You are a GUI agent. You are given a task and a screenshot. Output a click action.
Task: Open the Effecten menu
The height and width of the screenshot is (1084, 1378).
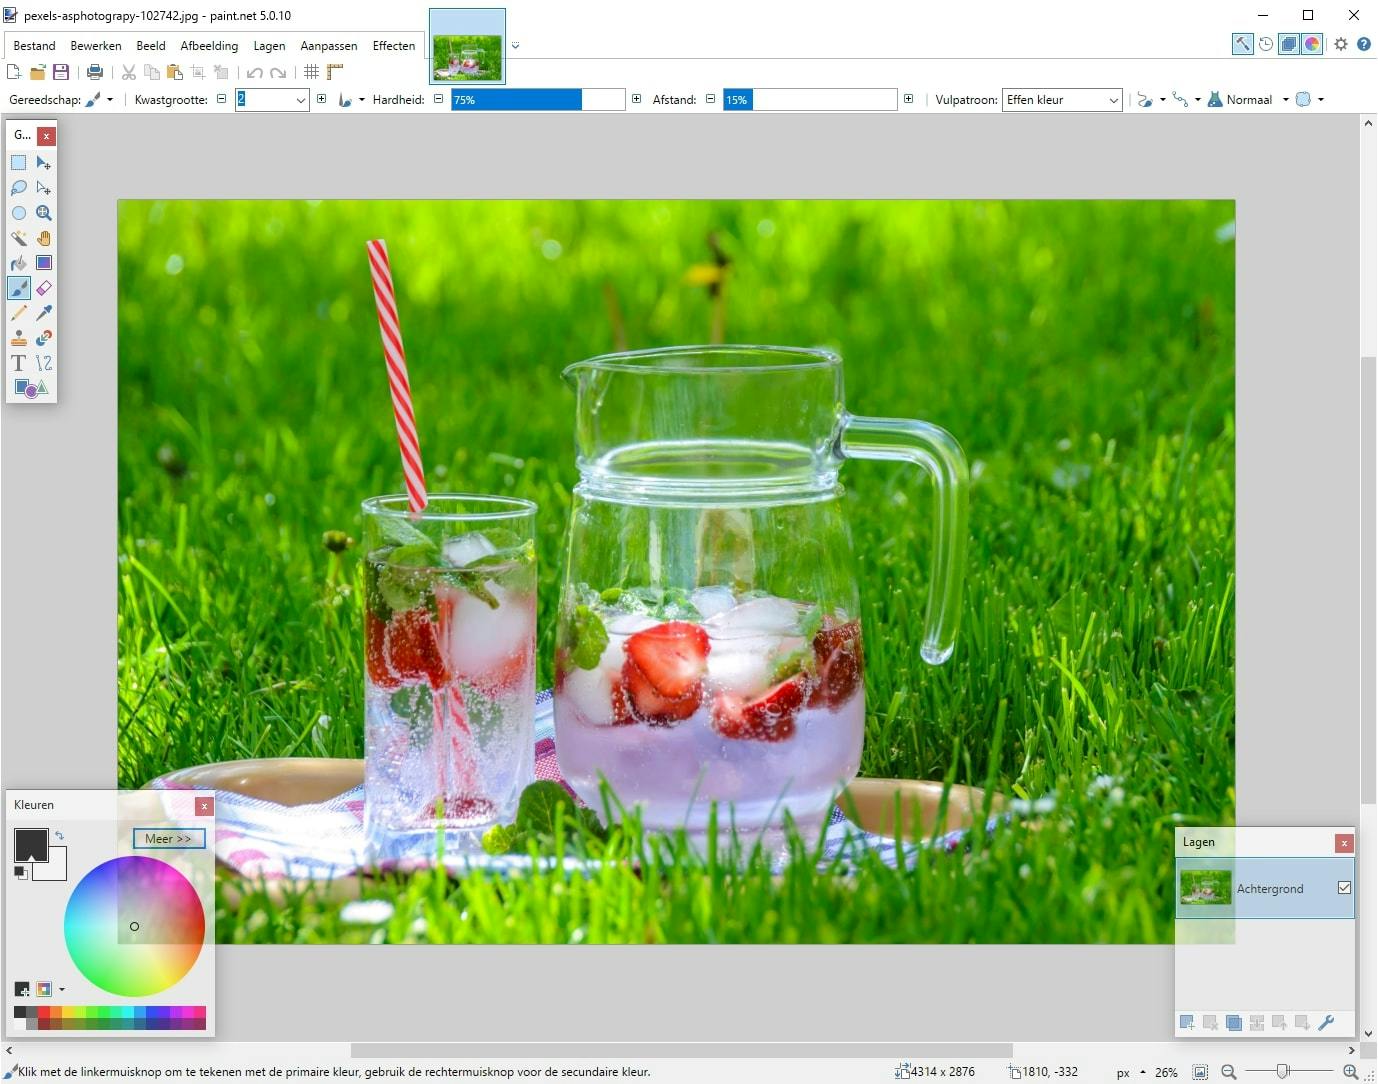coord(394,46)
